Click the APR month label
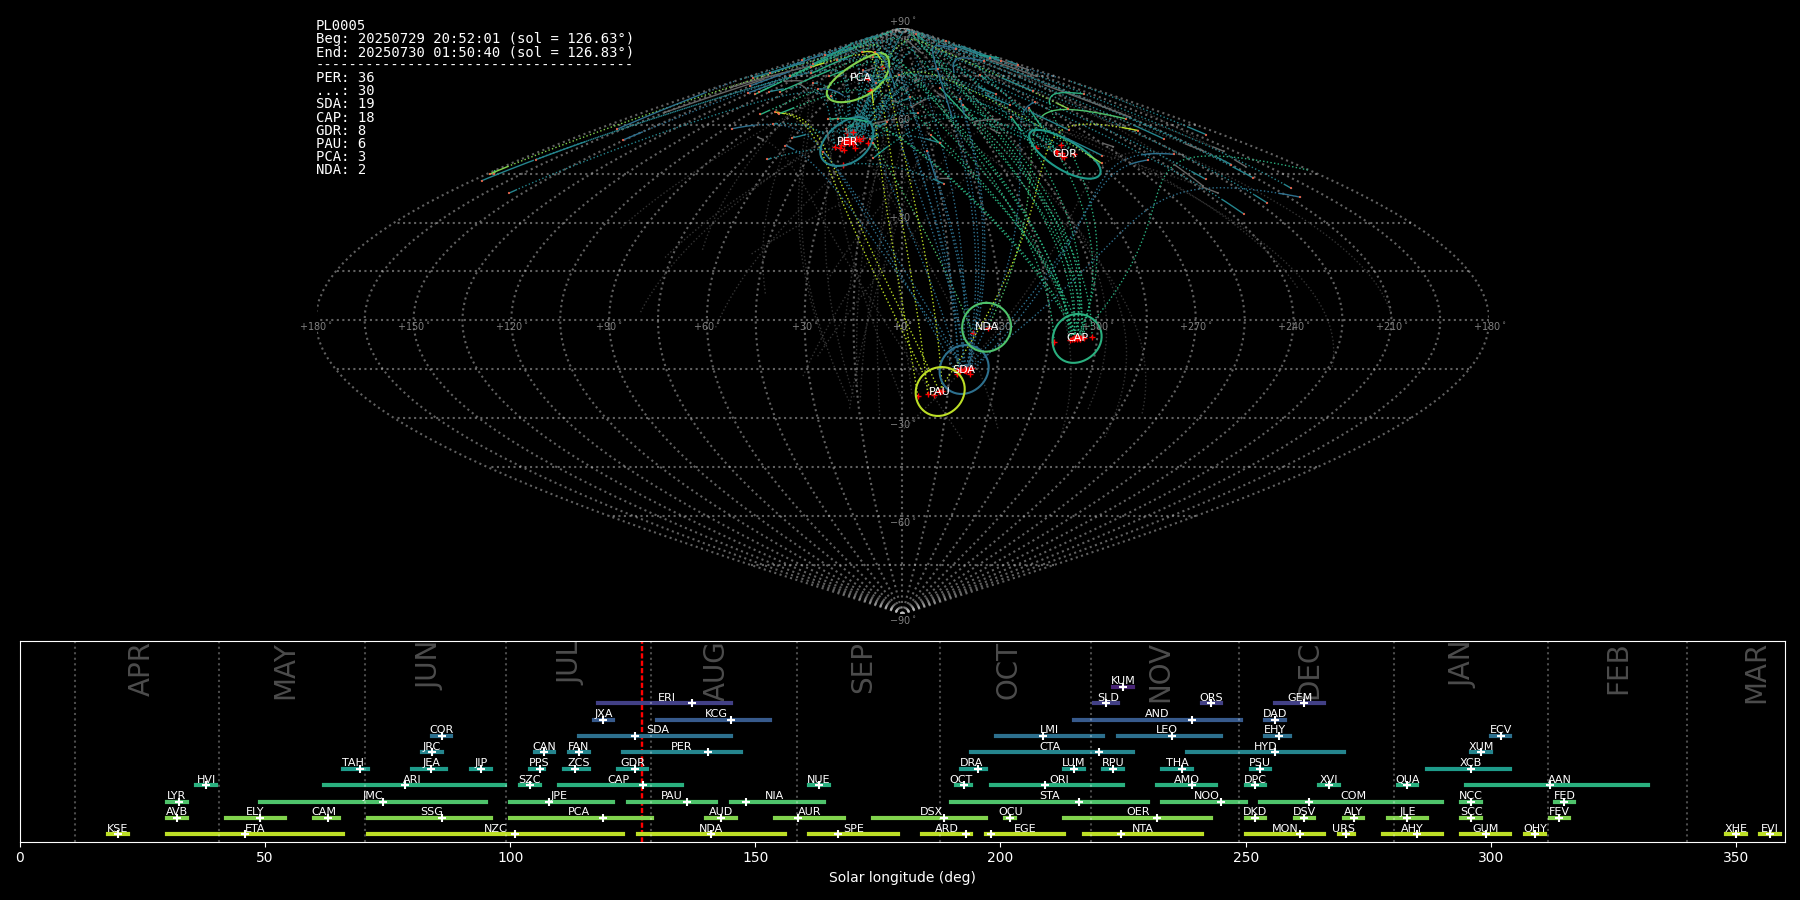 click(139, 670)
